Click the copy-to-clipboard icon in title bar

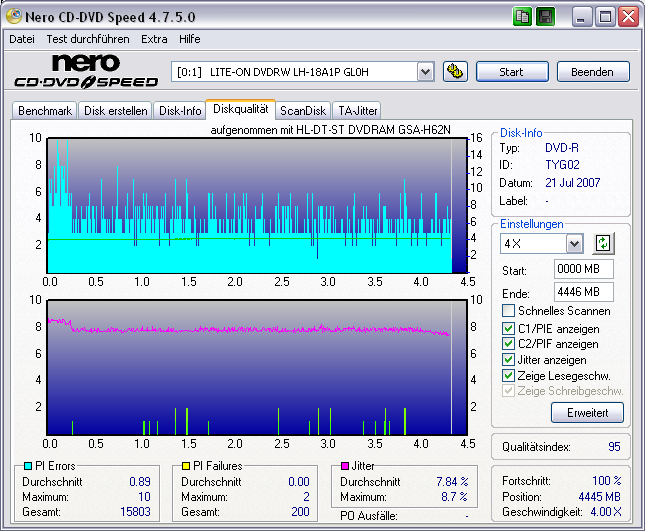522,17
